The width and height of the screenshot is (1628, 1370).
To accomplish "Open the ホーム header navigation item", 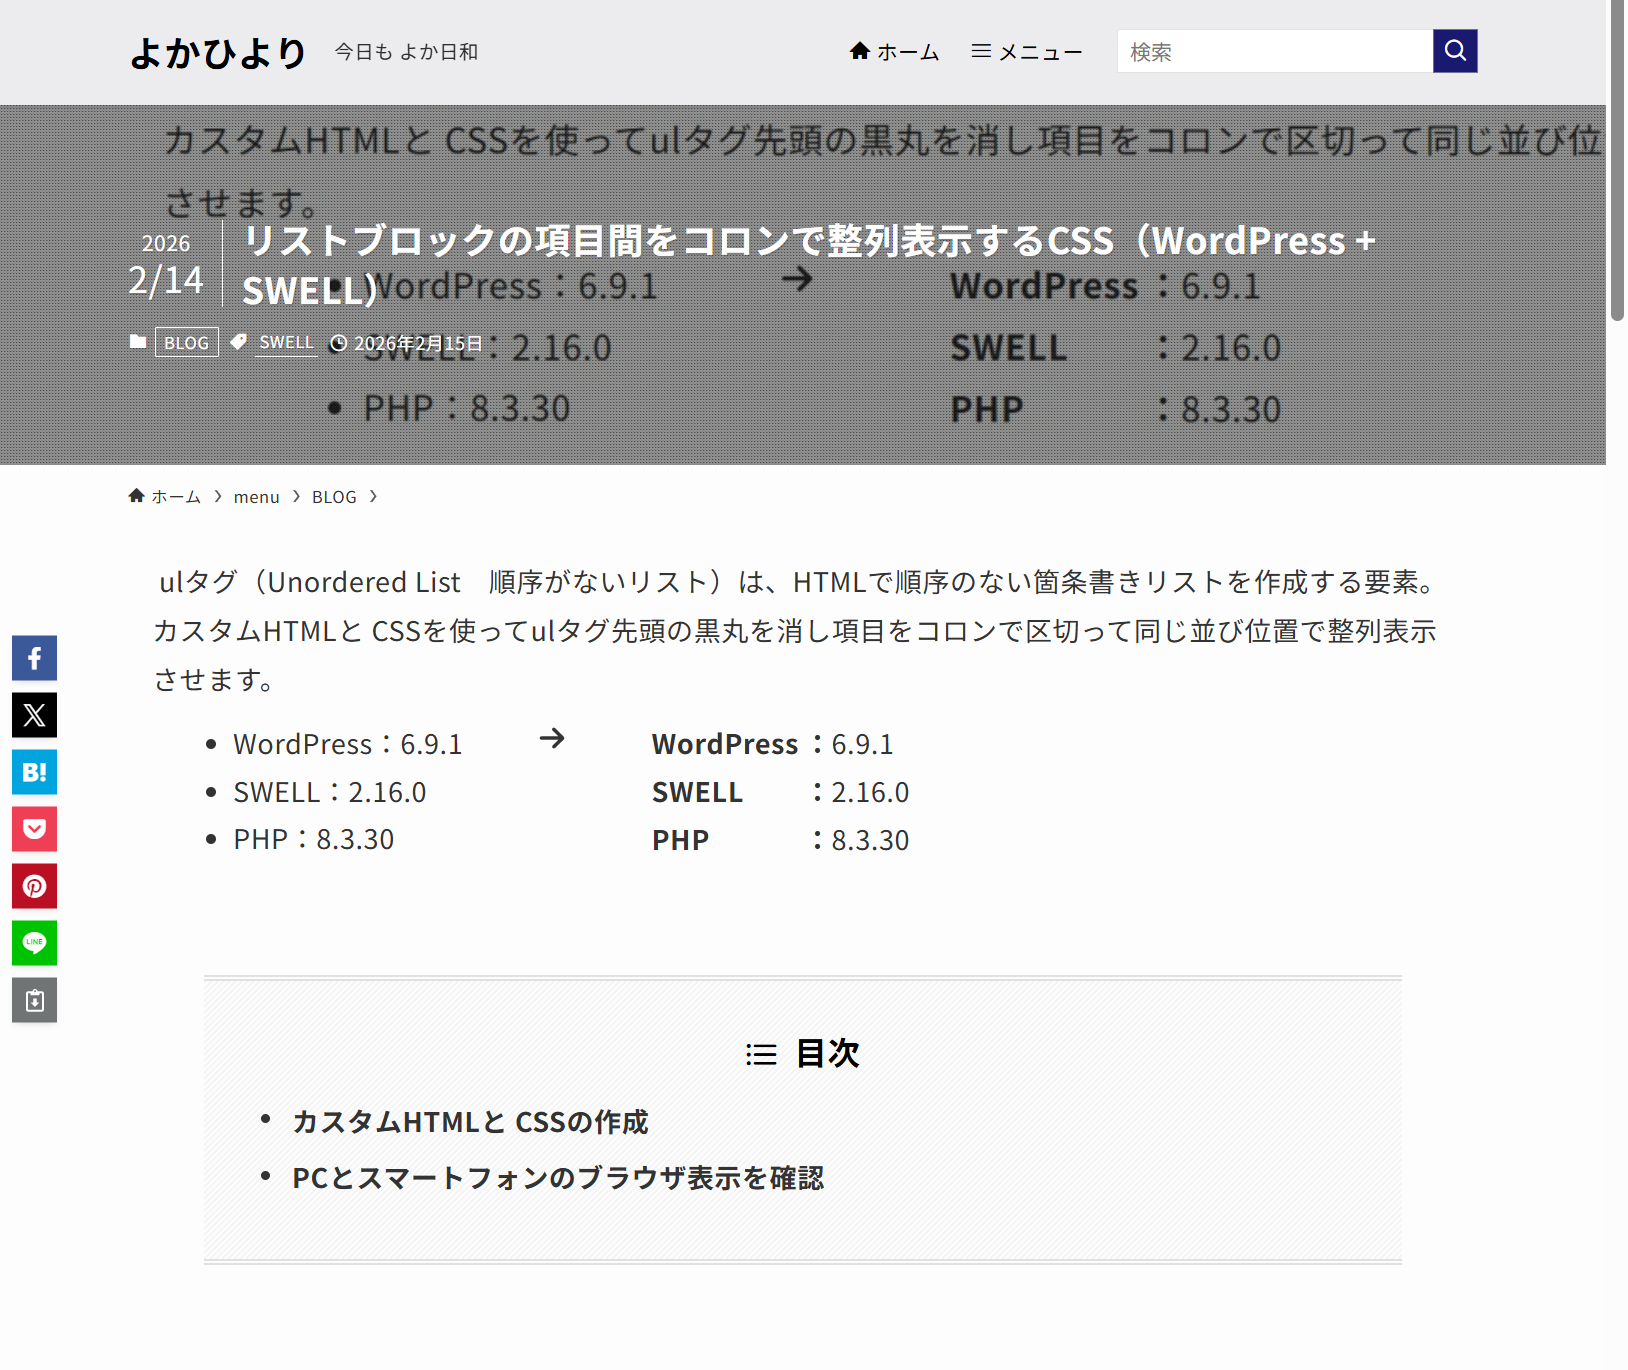I will [x=894, y=52].
